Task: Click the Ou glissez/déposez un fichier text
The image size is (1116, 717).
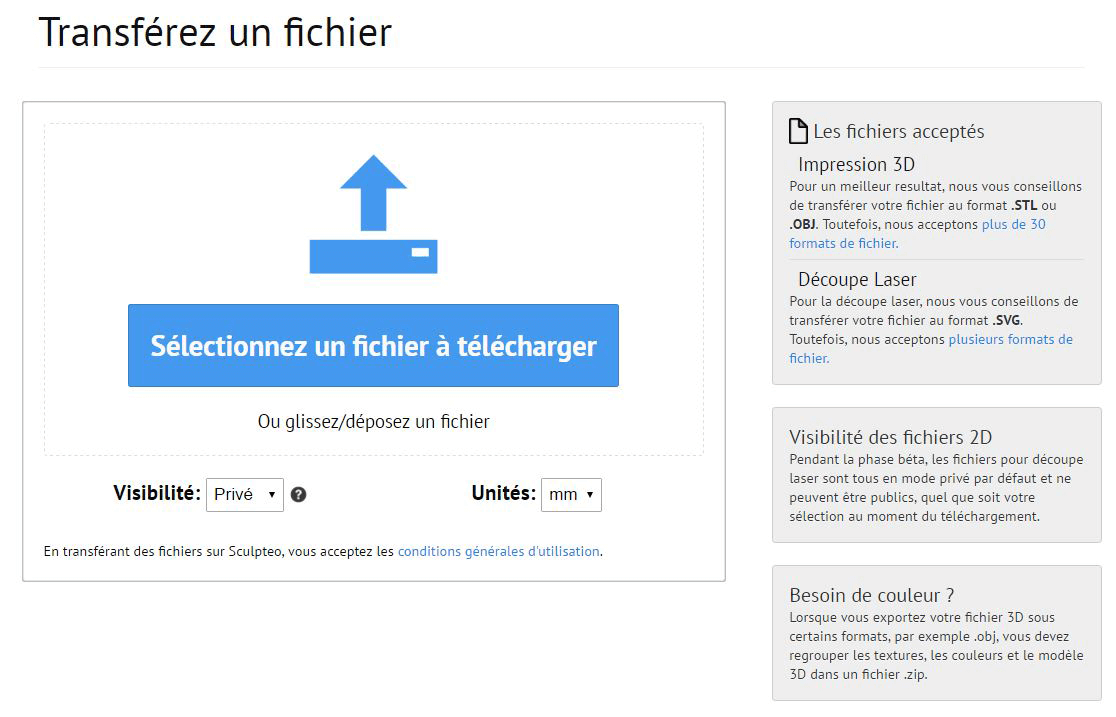Action: [374, 422]
